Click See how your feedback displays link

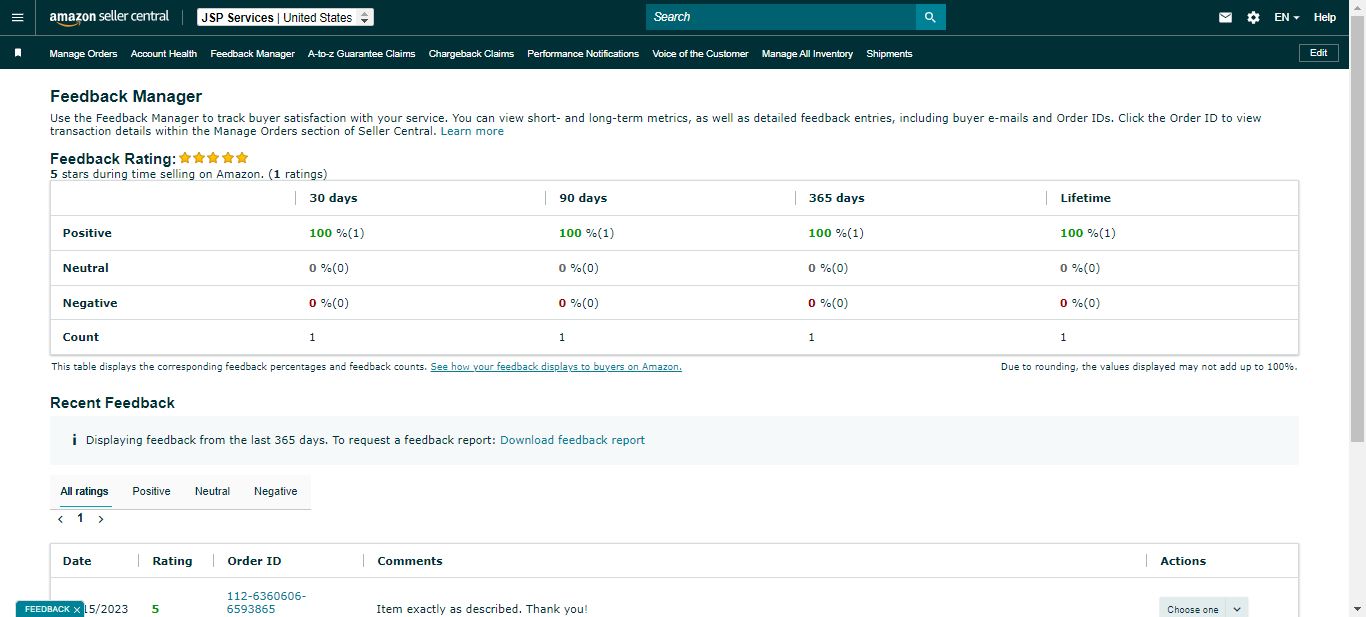(556, 367)
